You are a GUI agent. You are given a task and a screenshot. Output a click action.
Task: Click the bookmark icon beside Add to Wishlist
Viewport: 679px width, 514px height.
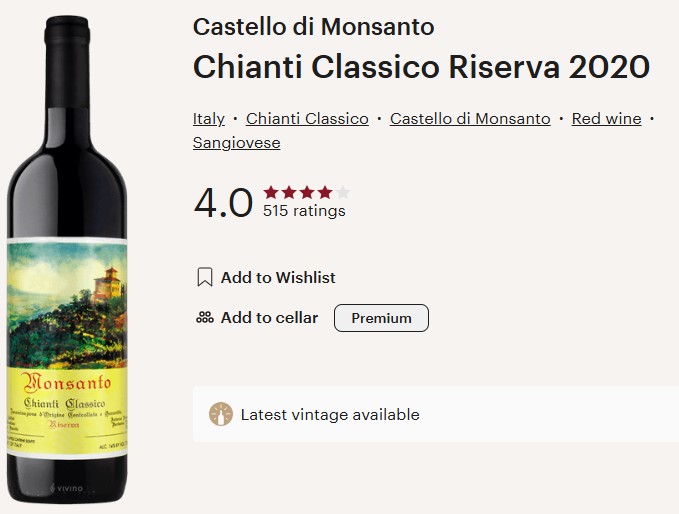click(x=205, y=277)
